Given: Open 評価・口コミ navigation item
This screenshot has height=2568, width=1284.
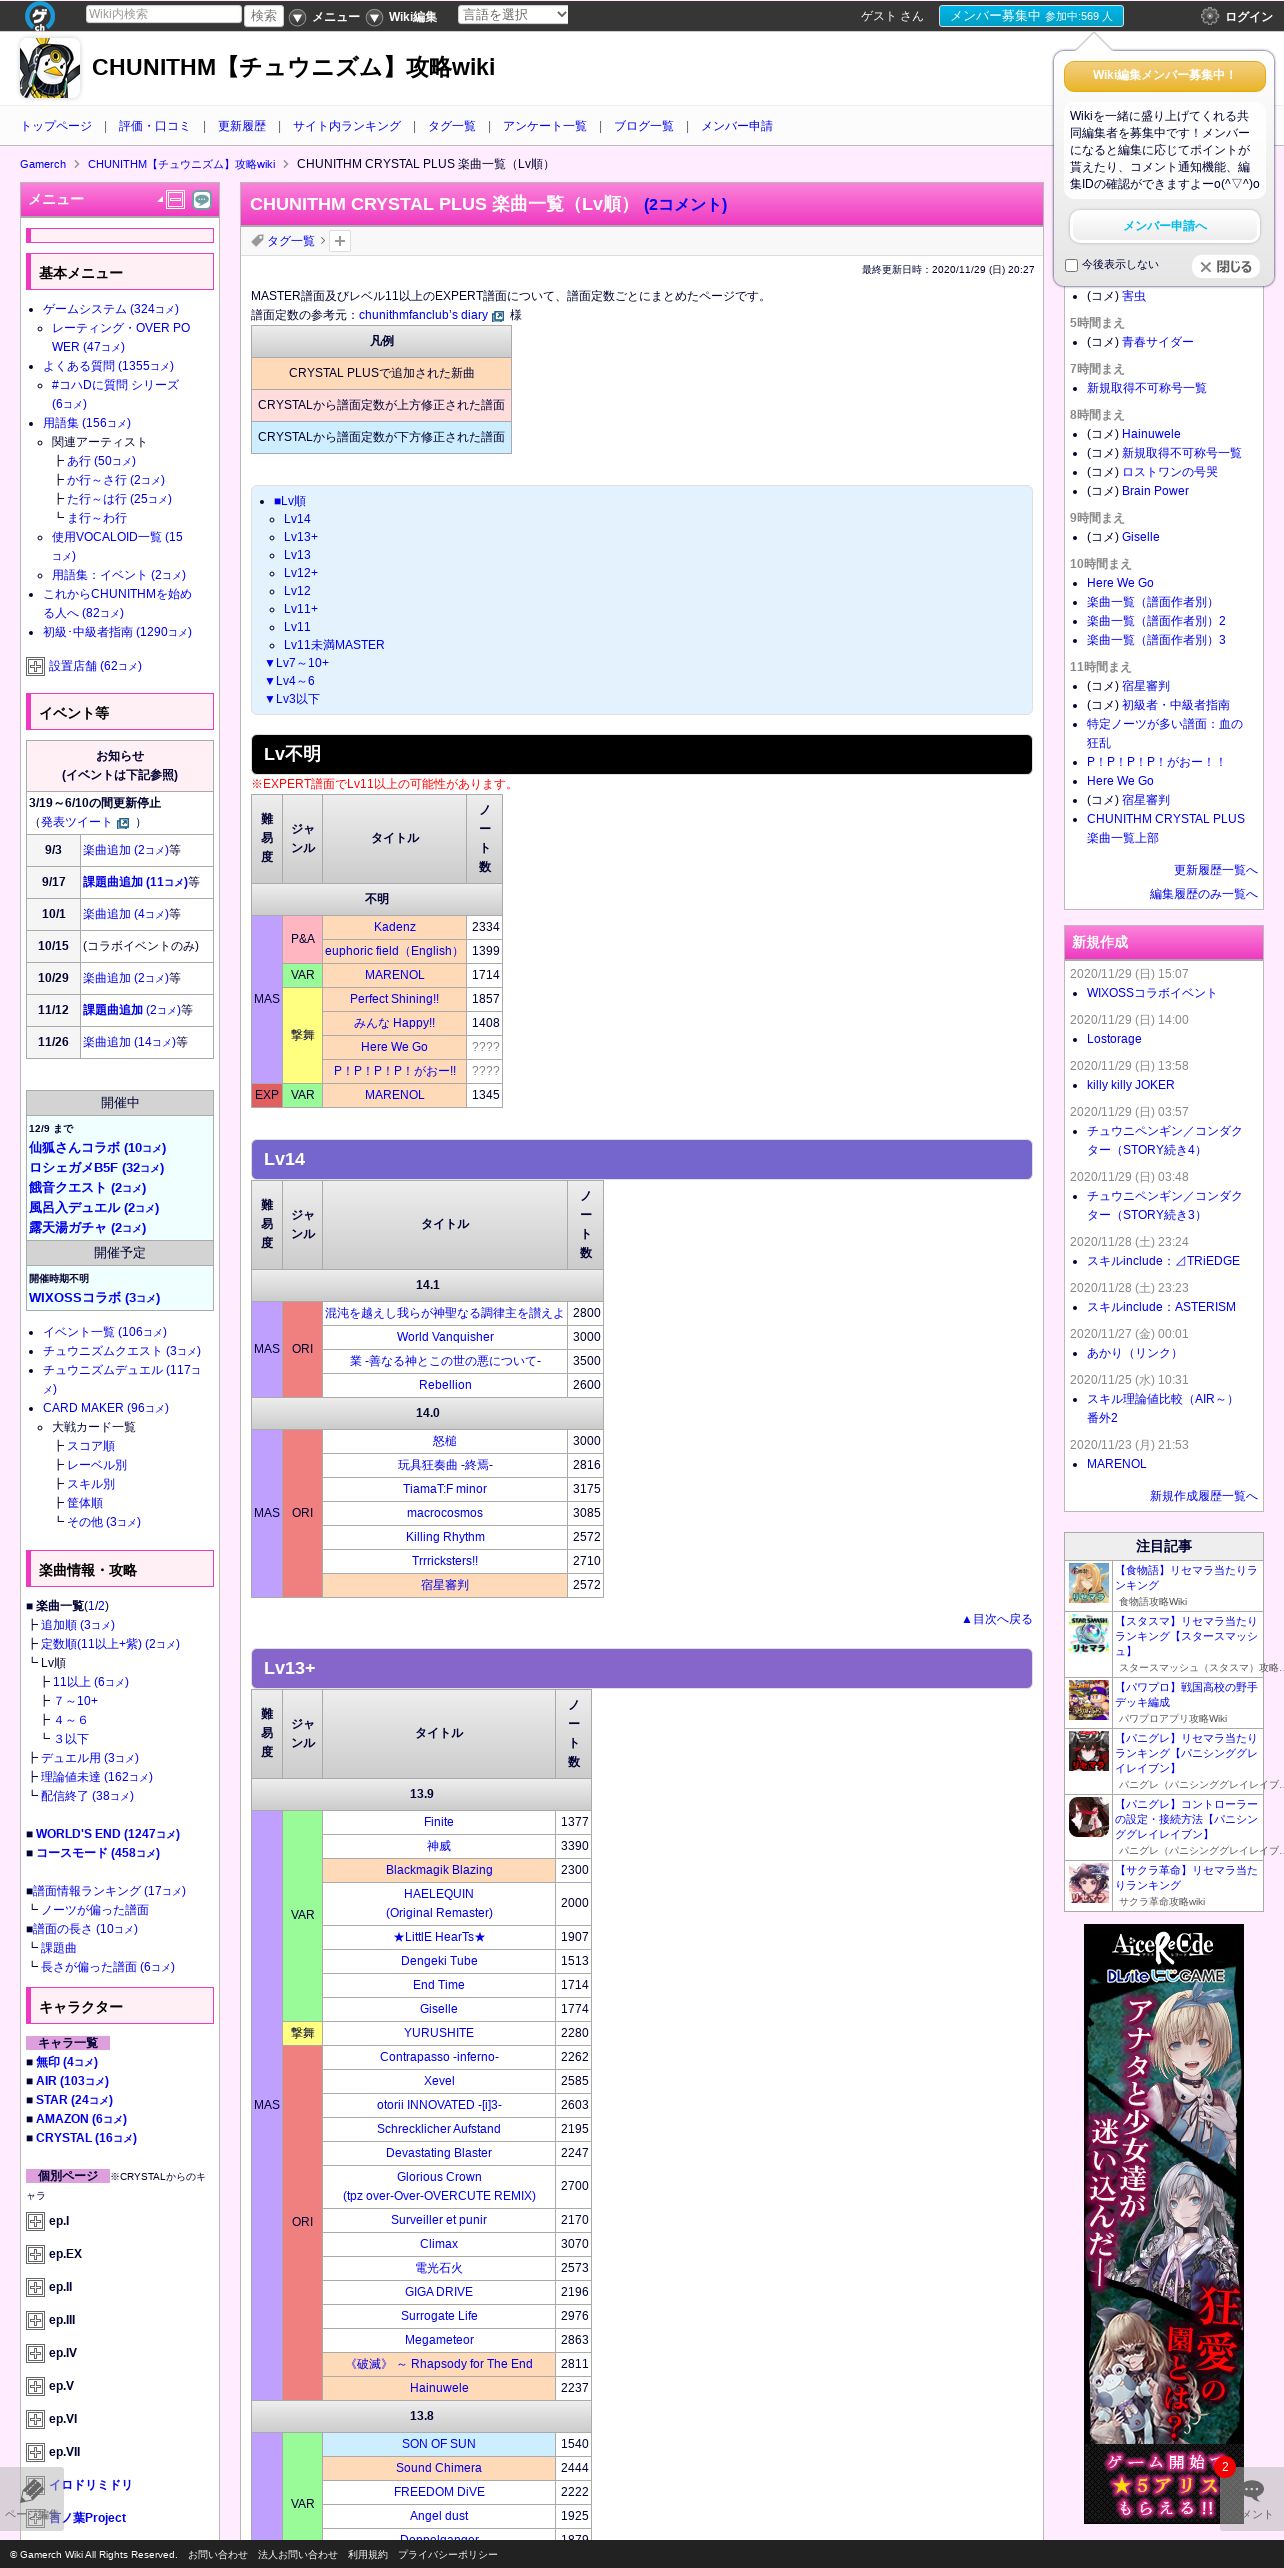Looking at the screenshot, I should (x=154, y=126).
